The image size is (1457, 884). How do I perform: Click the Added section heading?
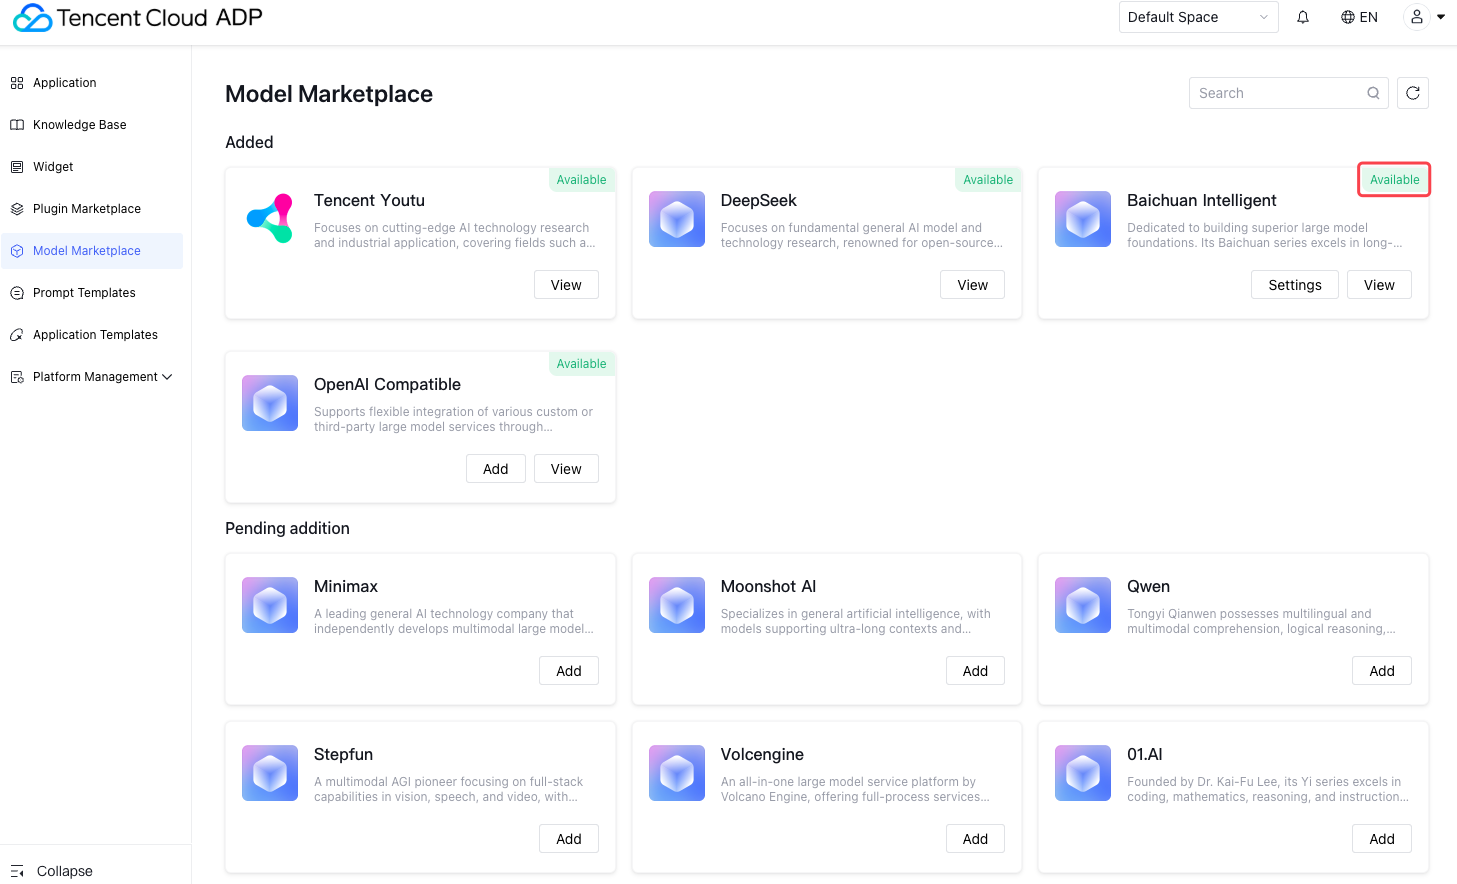(249, 142)
